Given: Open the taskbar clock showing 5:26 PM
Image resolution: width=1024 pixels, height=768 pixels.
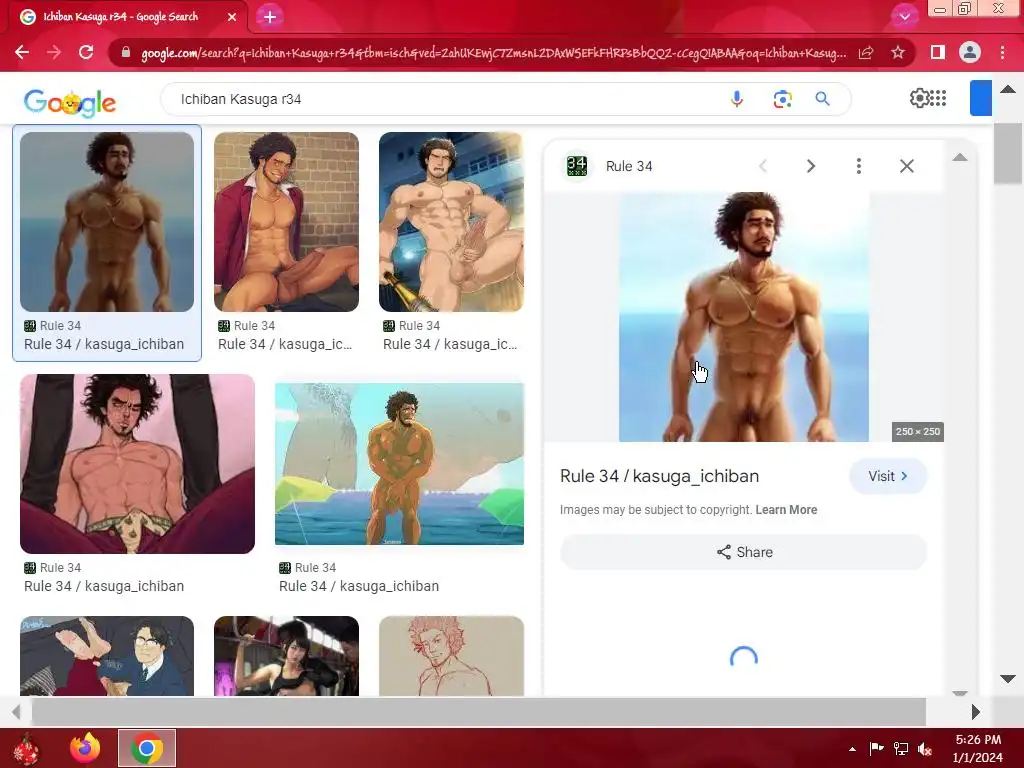Looking at the screenshot, I should coord(978,748).
